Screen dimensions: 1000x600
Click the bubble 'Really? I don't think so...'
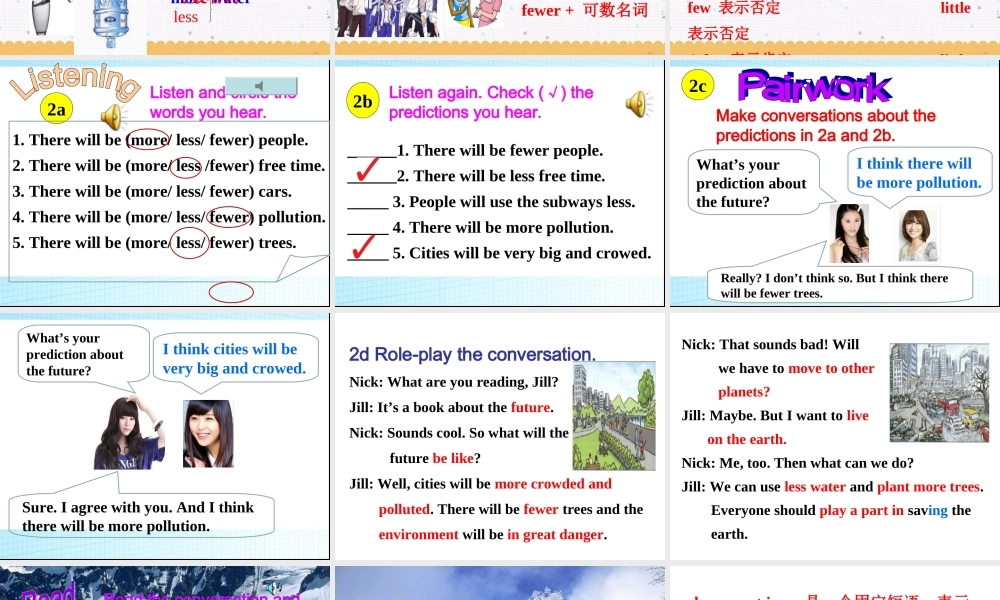tap(840, 285)
